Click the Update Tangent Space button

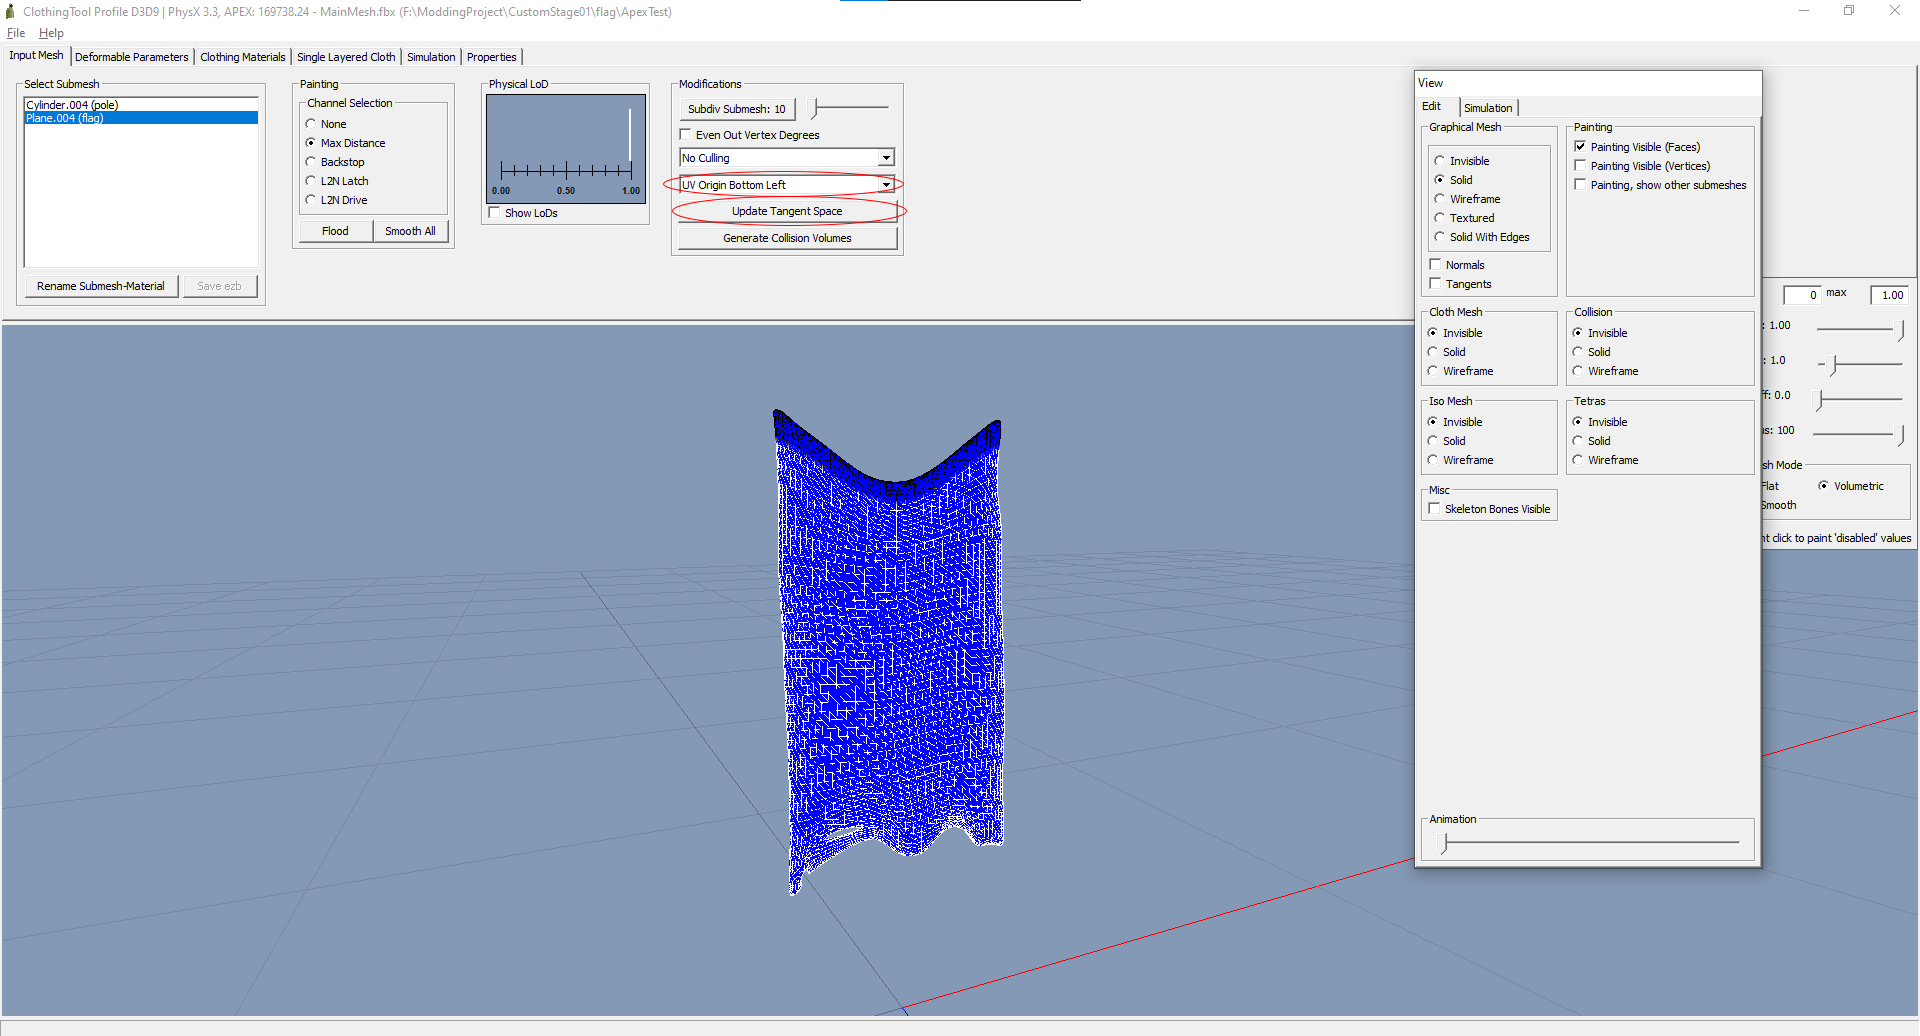click(x=787, y=211)
